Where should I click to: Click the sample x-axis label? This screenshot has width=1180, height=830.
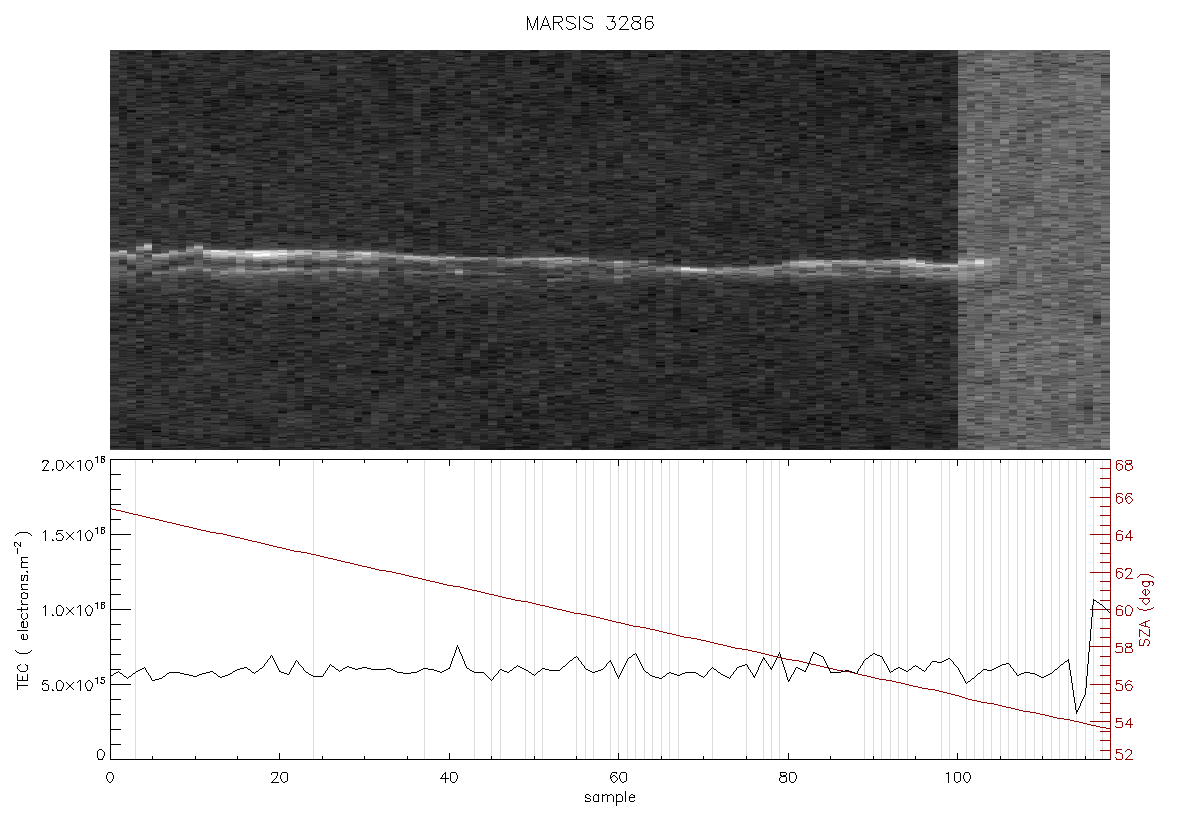pyautogui.click(x=610, y=797)
